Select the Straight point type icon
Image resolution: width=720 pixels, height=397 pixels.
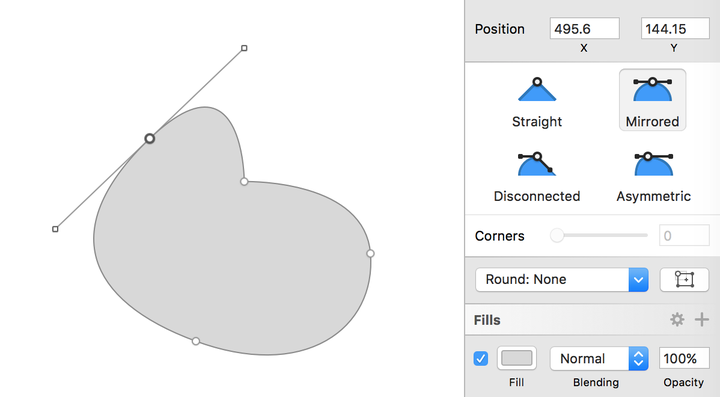pyautogui.click(x=537, y=90)
